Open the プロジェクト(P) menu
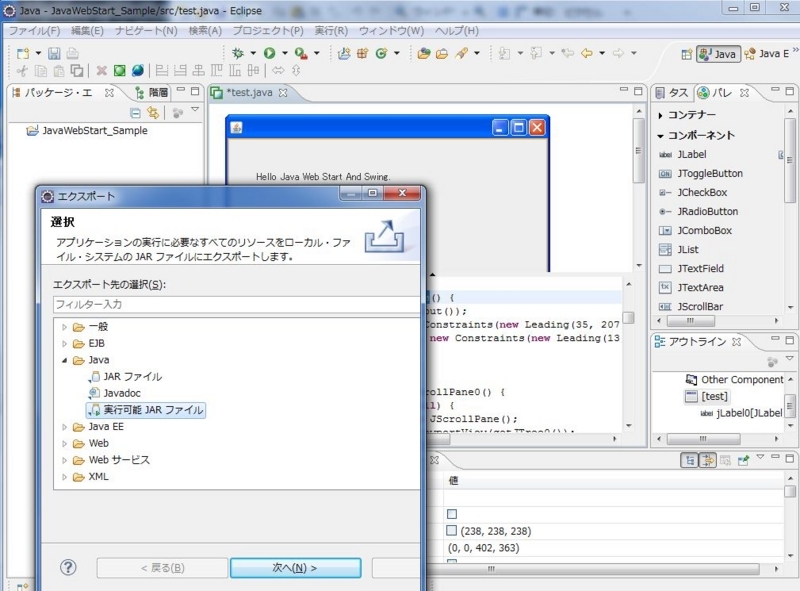Viewport: 800px width, 591px height. pos(268,31)
